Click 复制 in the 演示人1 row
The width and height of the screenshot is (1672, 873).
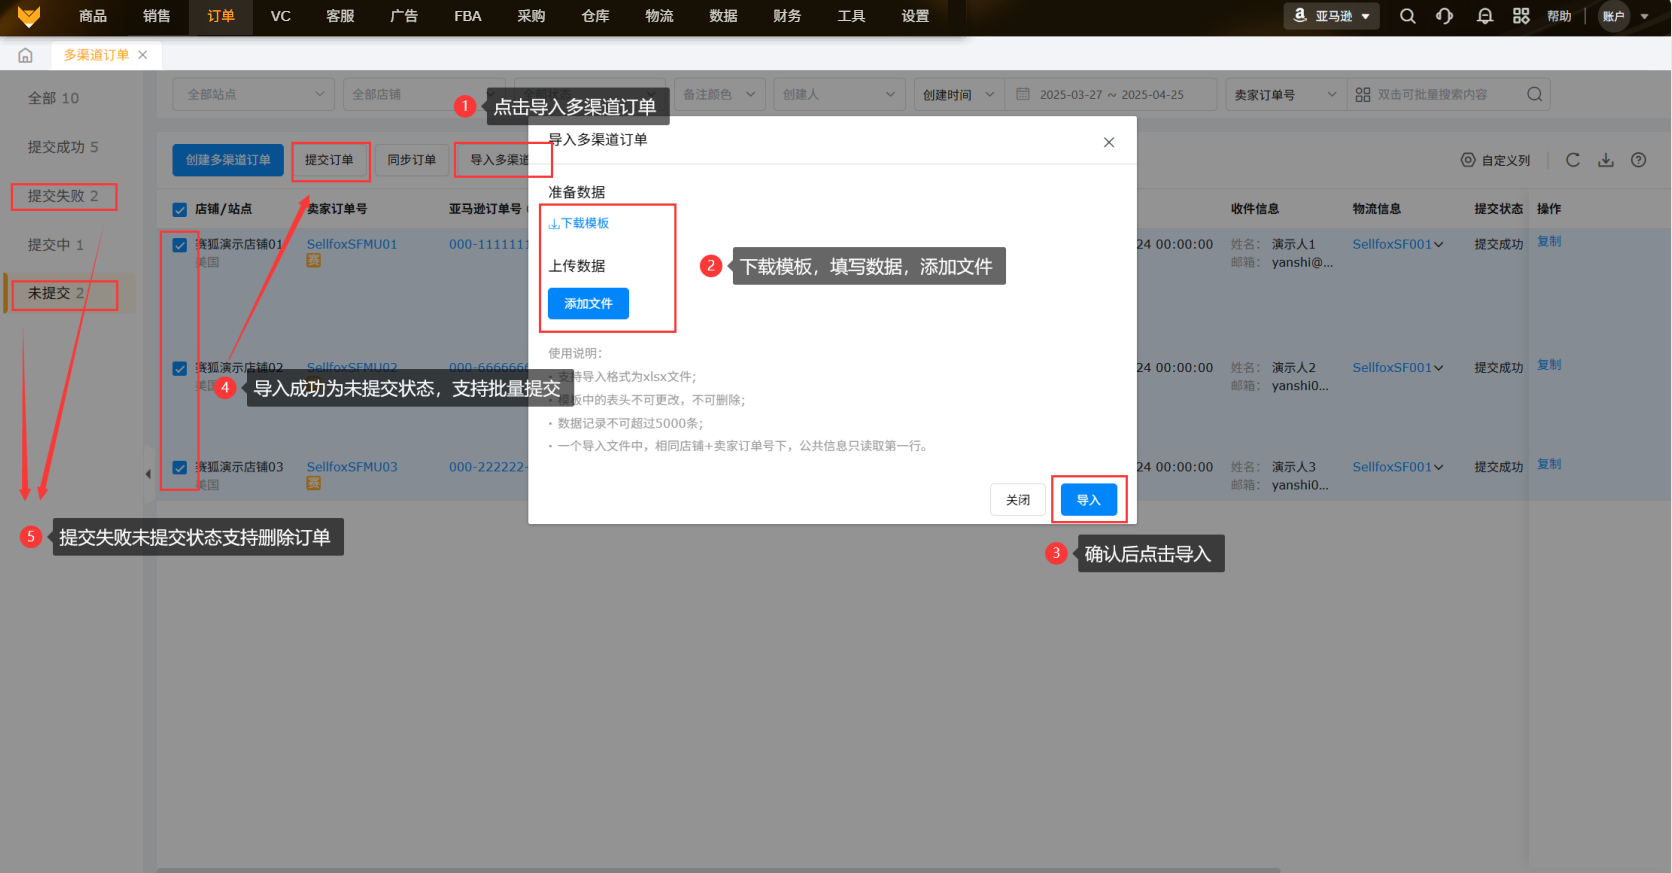coord(1549,241)
